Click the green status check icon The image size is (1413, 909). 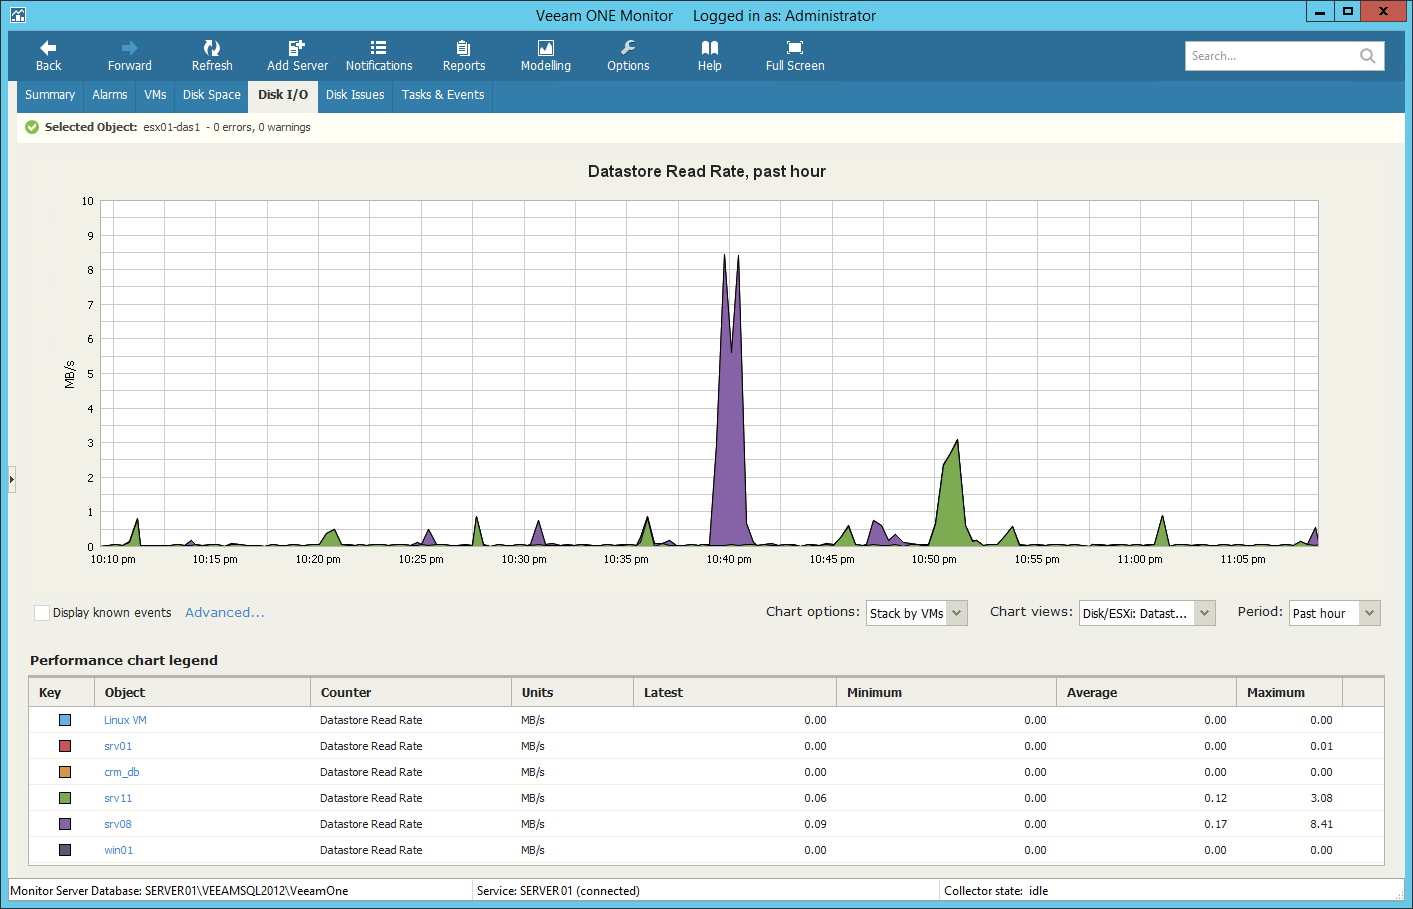pos(32,127)
